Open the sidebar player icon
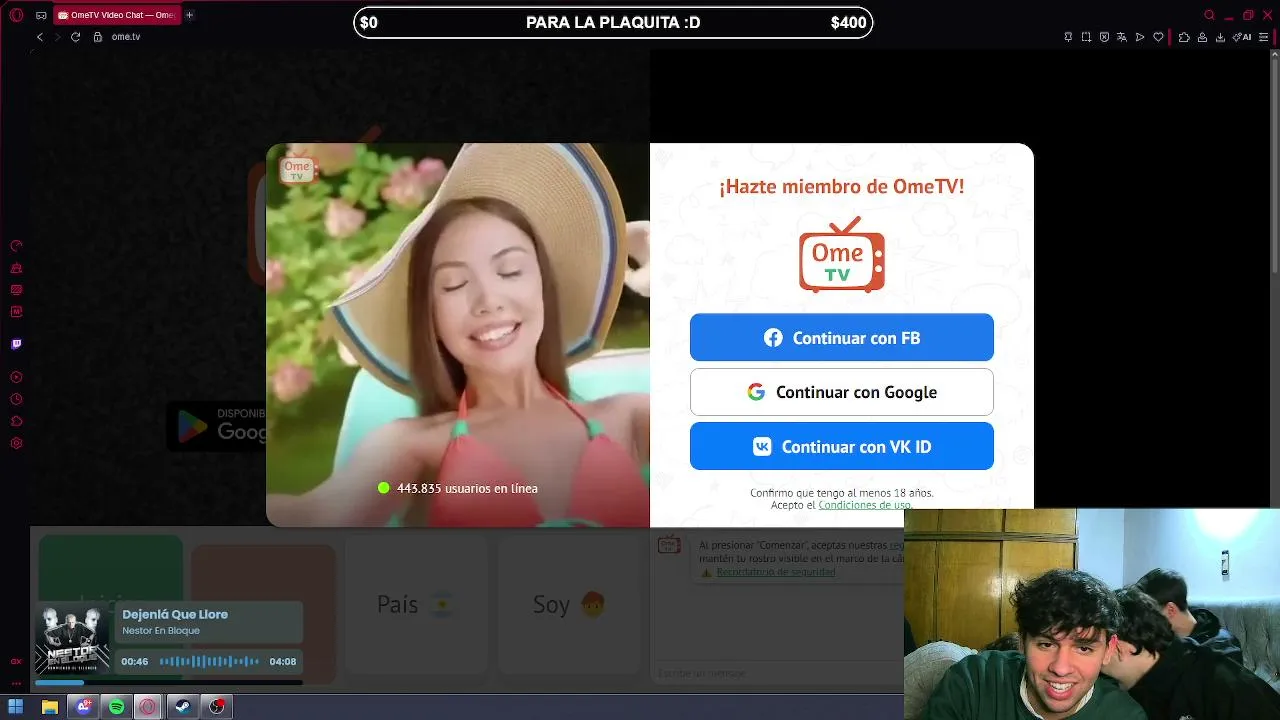This screenshot has height=720, width=1280. (16, 377)
